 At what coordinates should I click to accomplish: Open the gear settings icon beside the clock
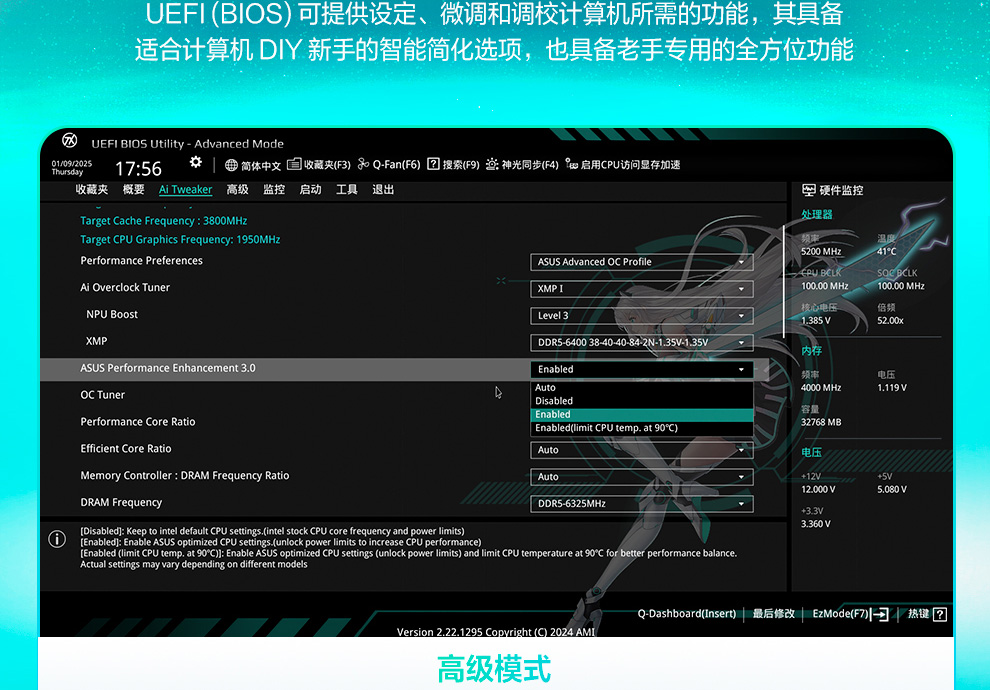[196, 163]
